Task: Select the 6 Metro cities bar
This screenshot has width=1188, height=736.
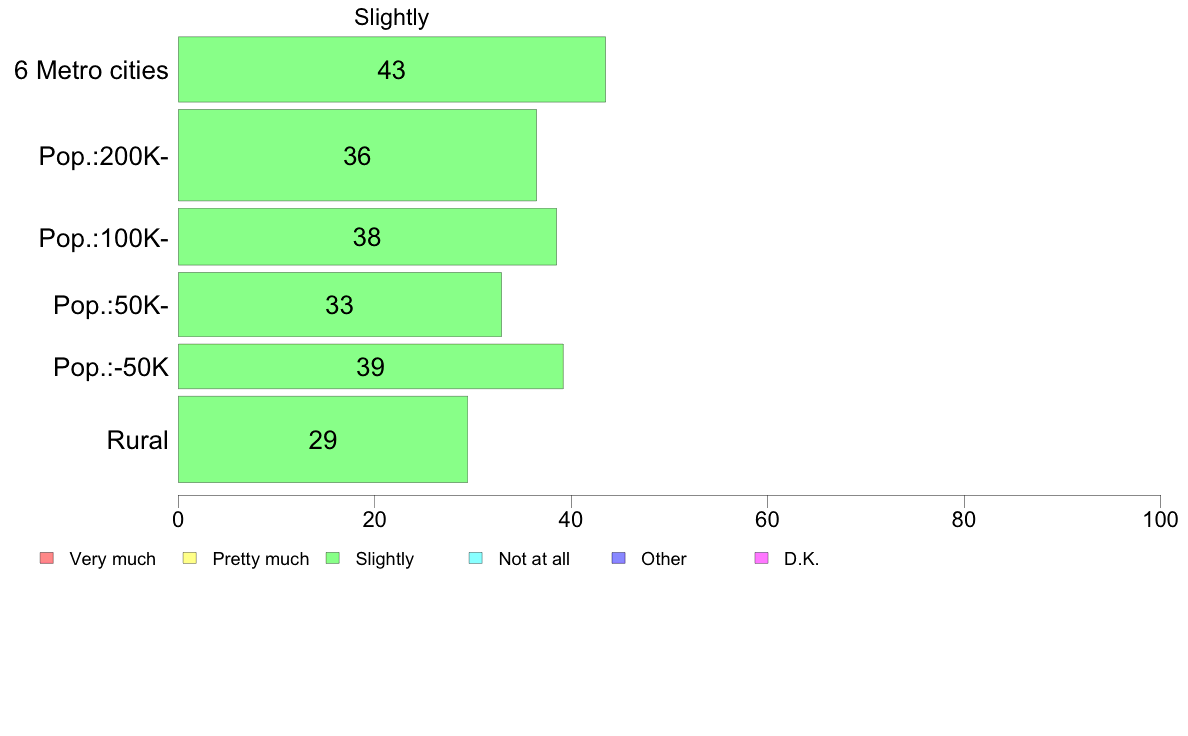Action: (392, 69)
